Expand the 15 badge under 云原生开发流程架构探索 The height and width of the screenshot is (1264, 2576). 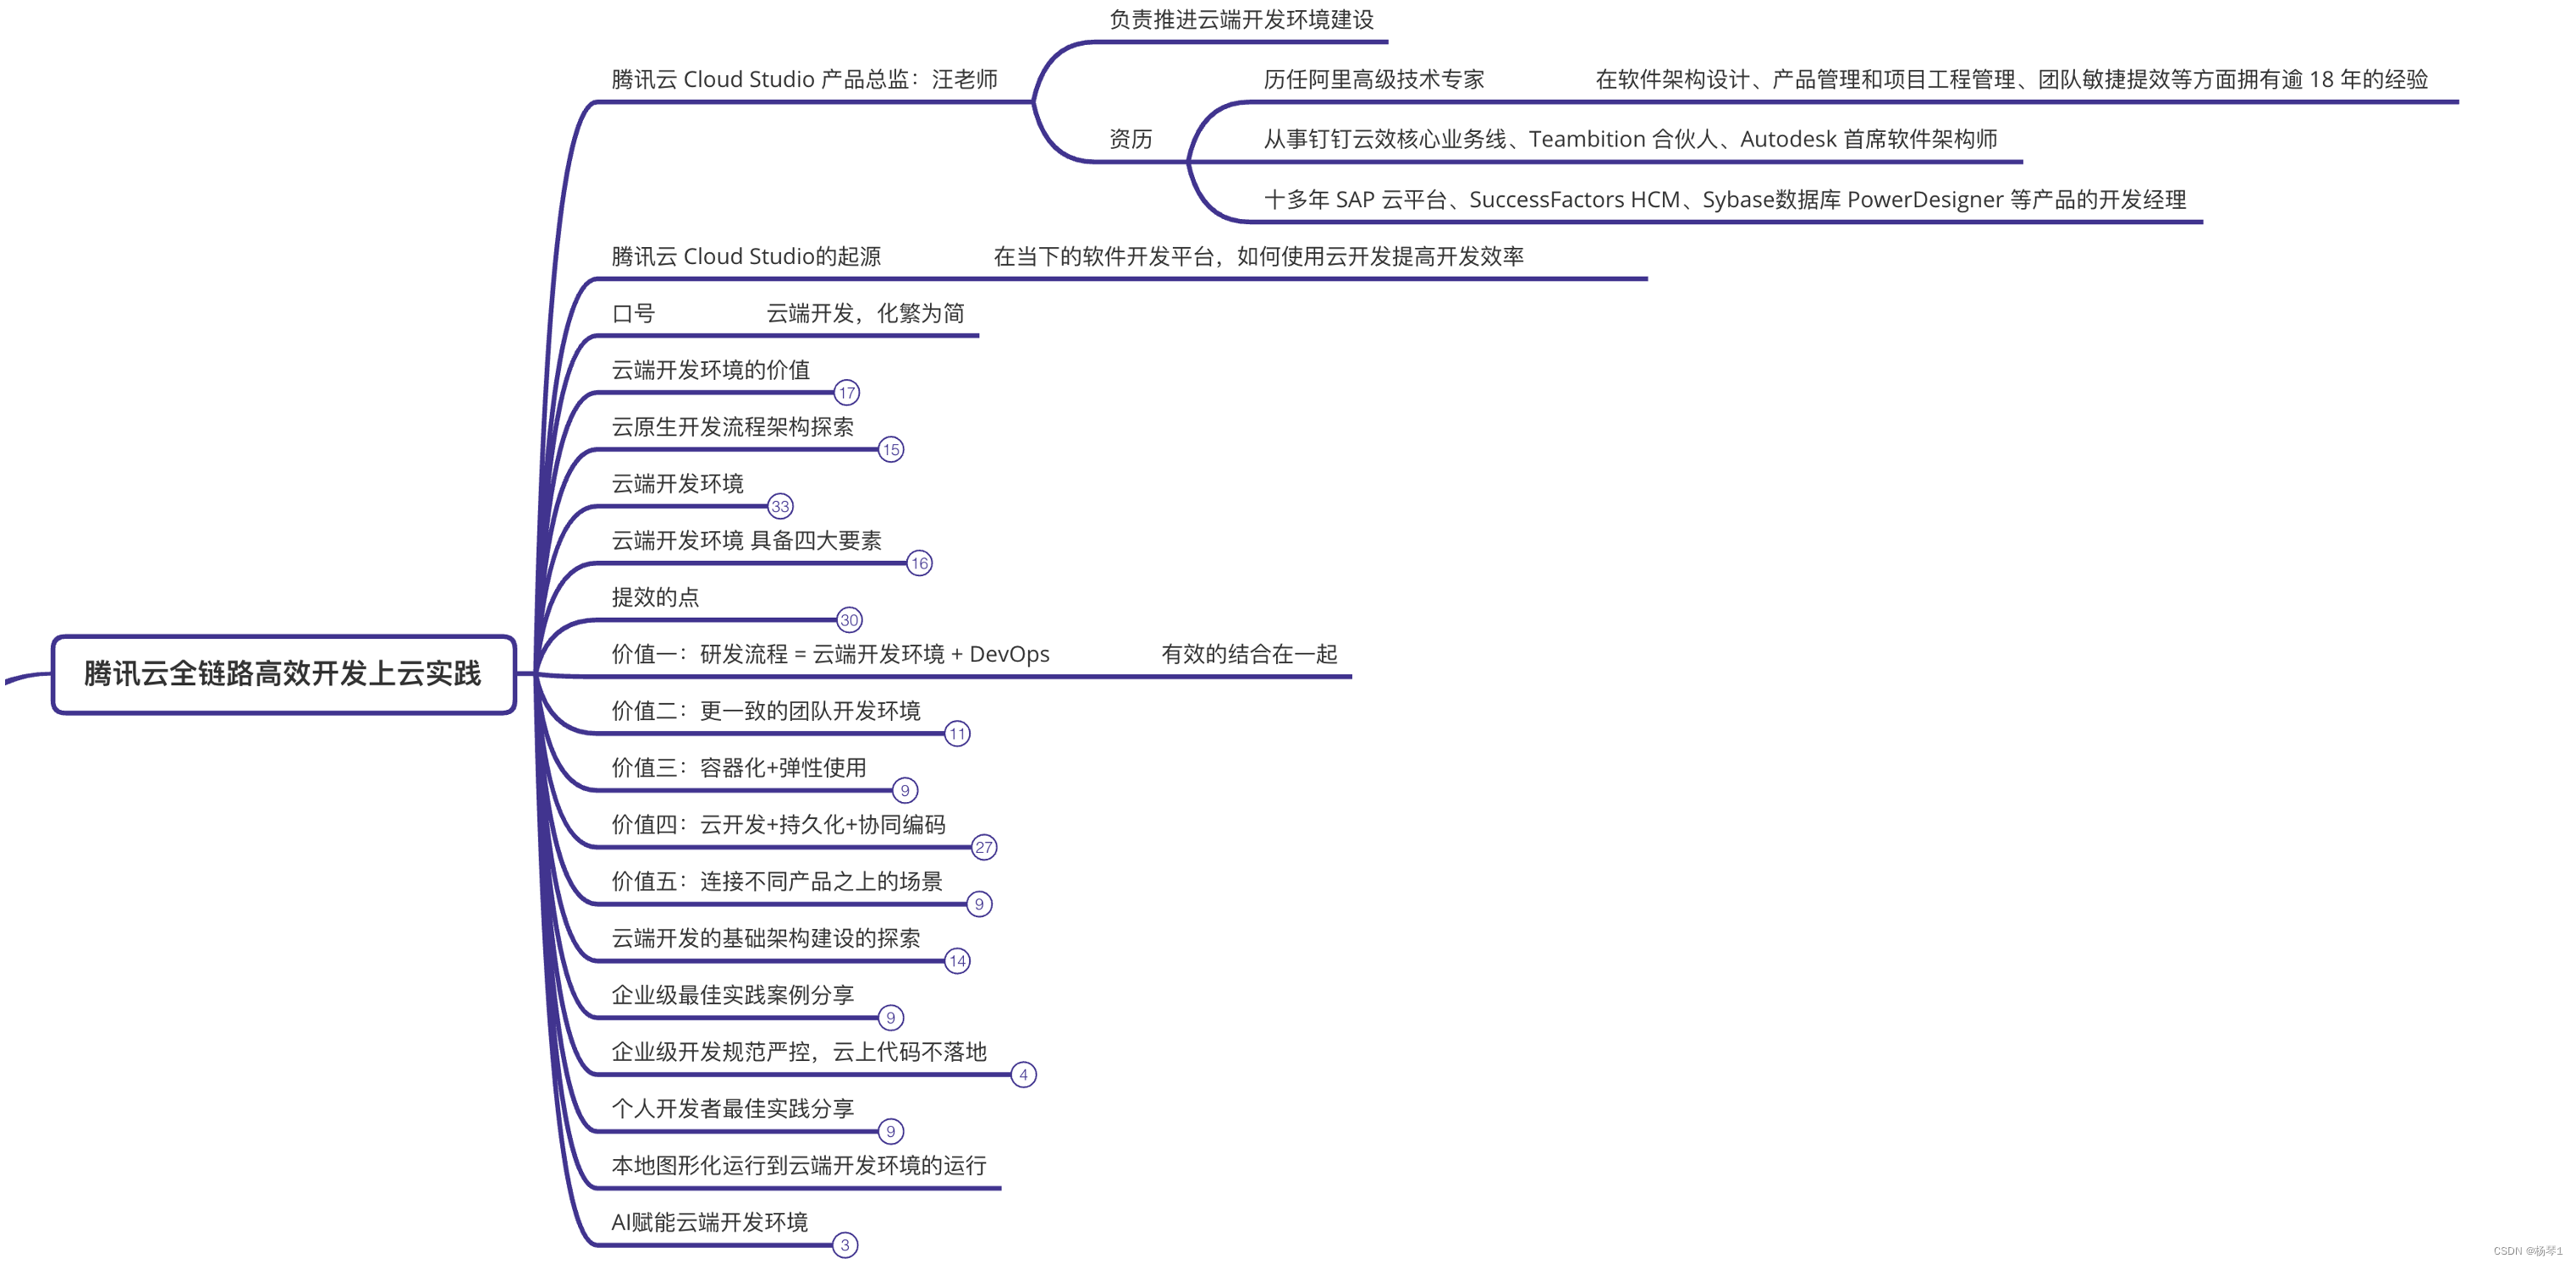890,450
